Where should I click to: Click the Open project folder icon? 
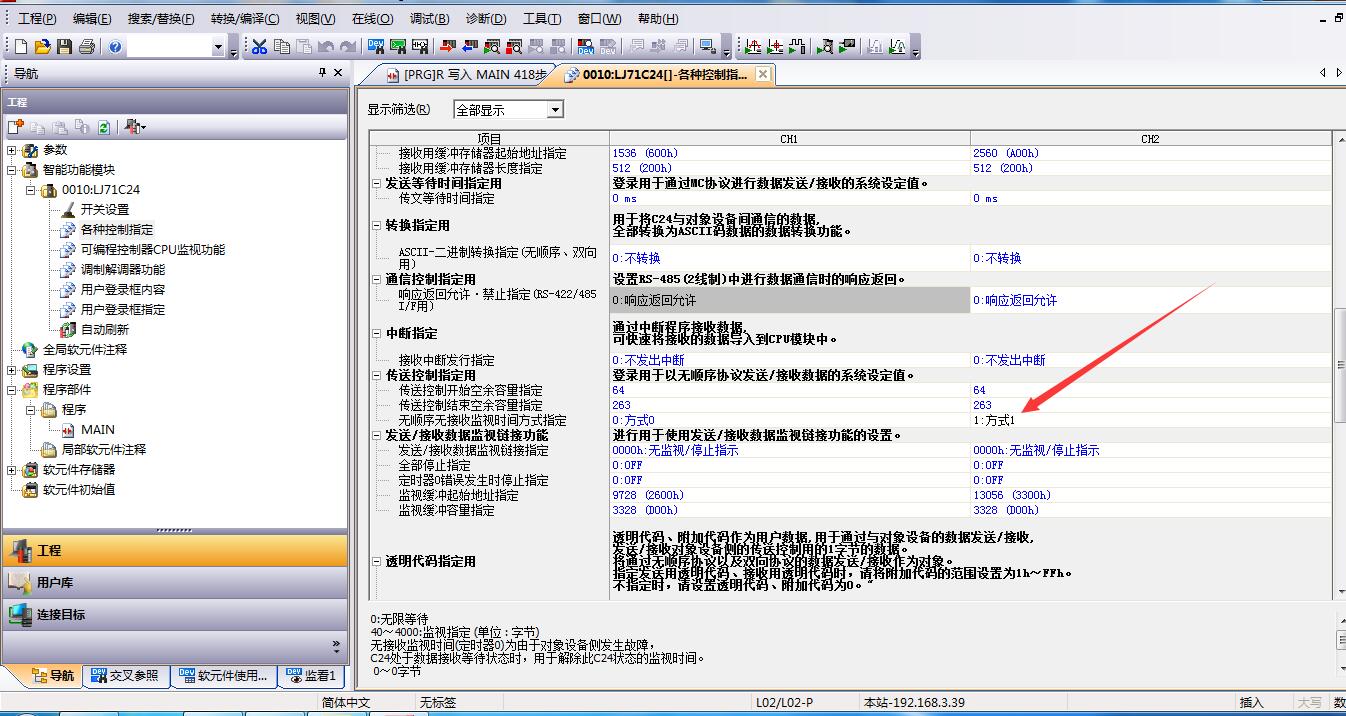coord(42,47)
